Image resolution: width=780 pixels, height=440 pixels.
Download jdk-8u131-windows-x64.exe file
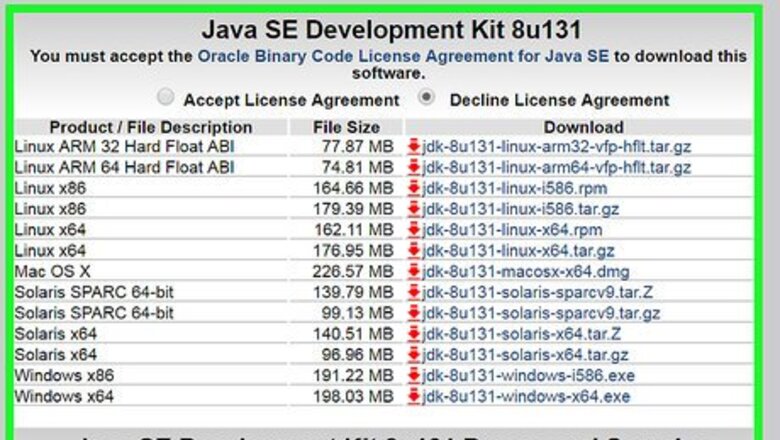(x=526, y=397)
